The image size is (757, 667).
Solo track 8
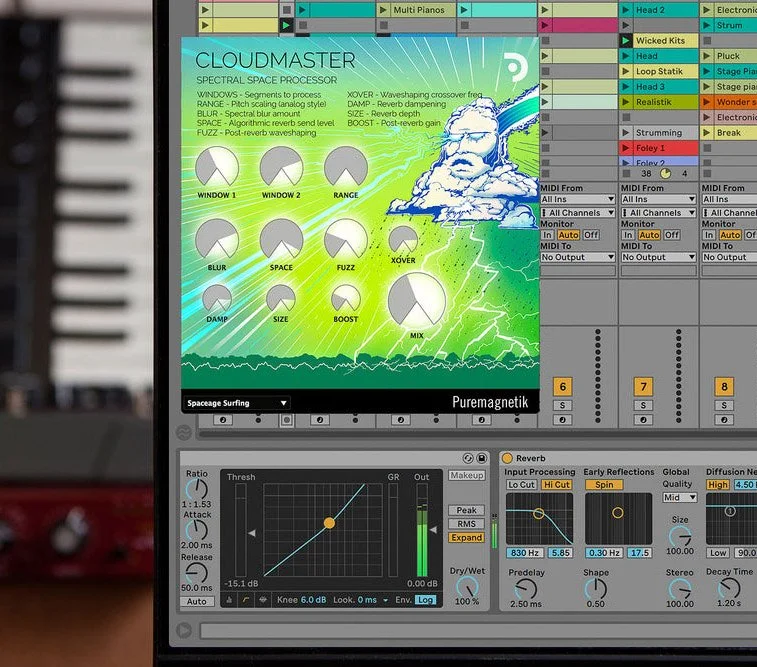(x=724, y=405)
